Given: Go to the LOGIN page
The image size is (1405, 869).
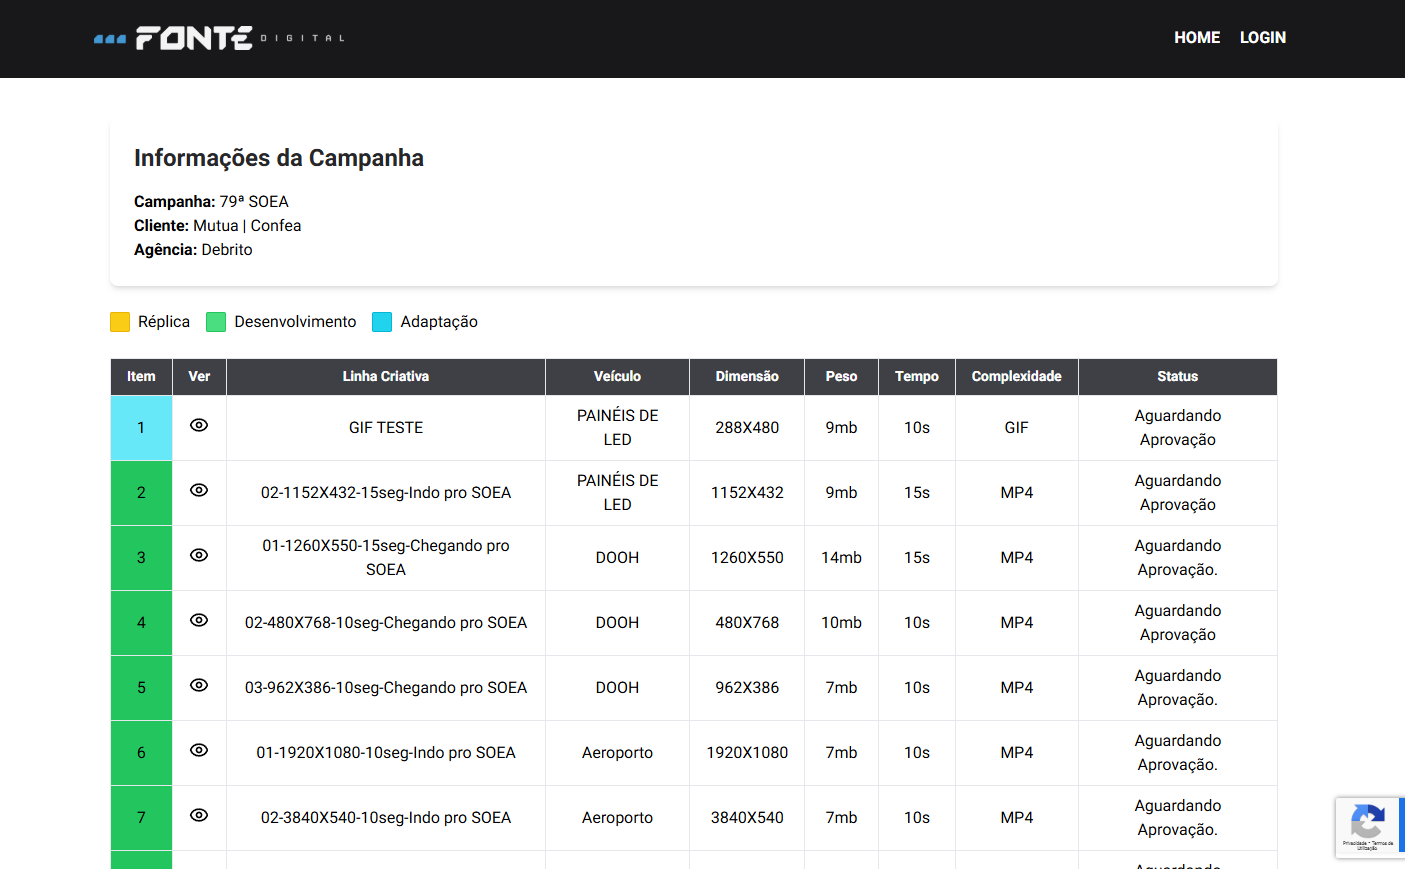Looking at the screenshot, I should 1262,38.
